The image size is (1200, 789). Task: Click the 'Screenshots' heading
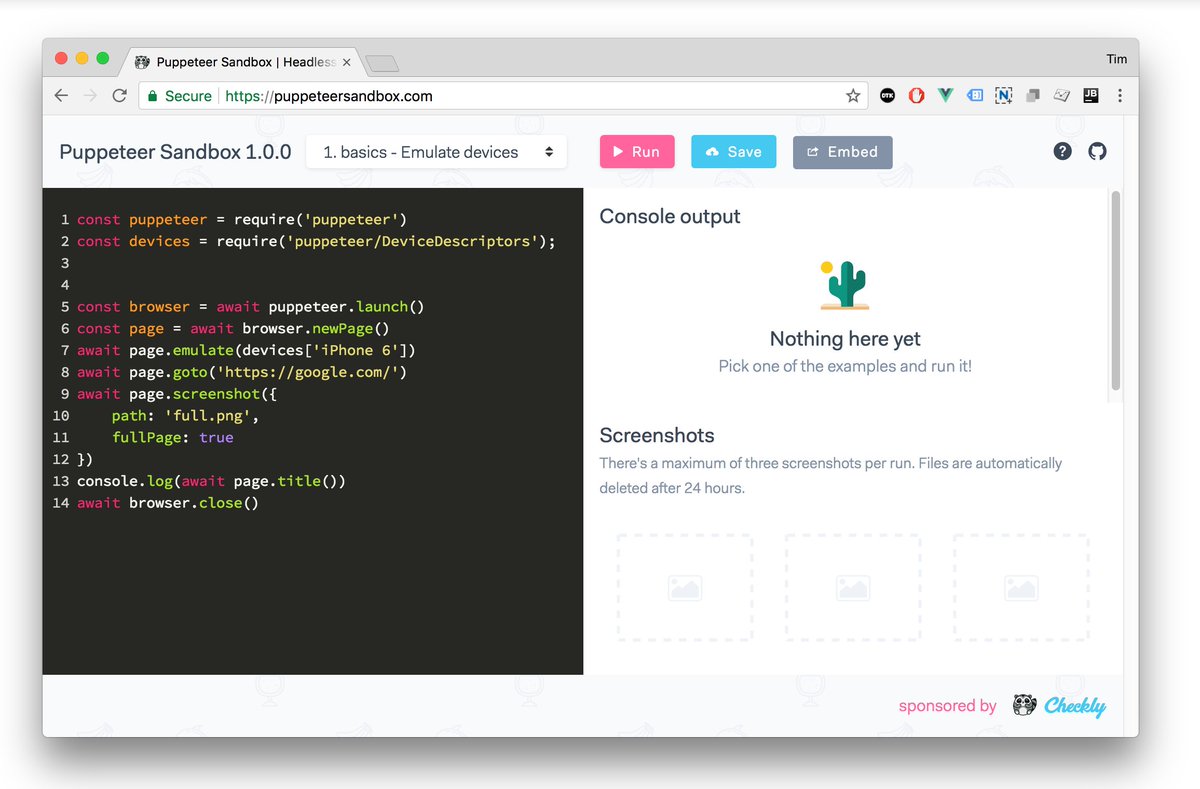coord(657,435)
